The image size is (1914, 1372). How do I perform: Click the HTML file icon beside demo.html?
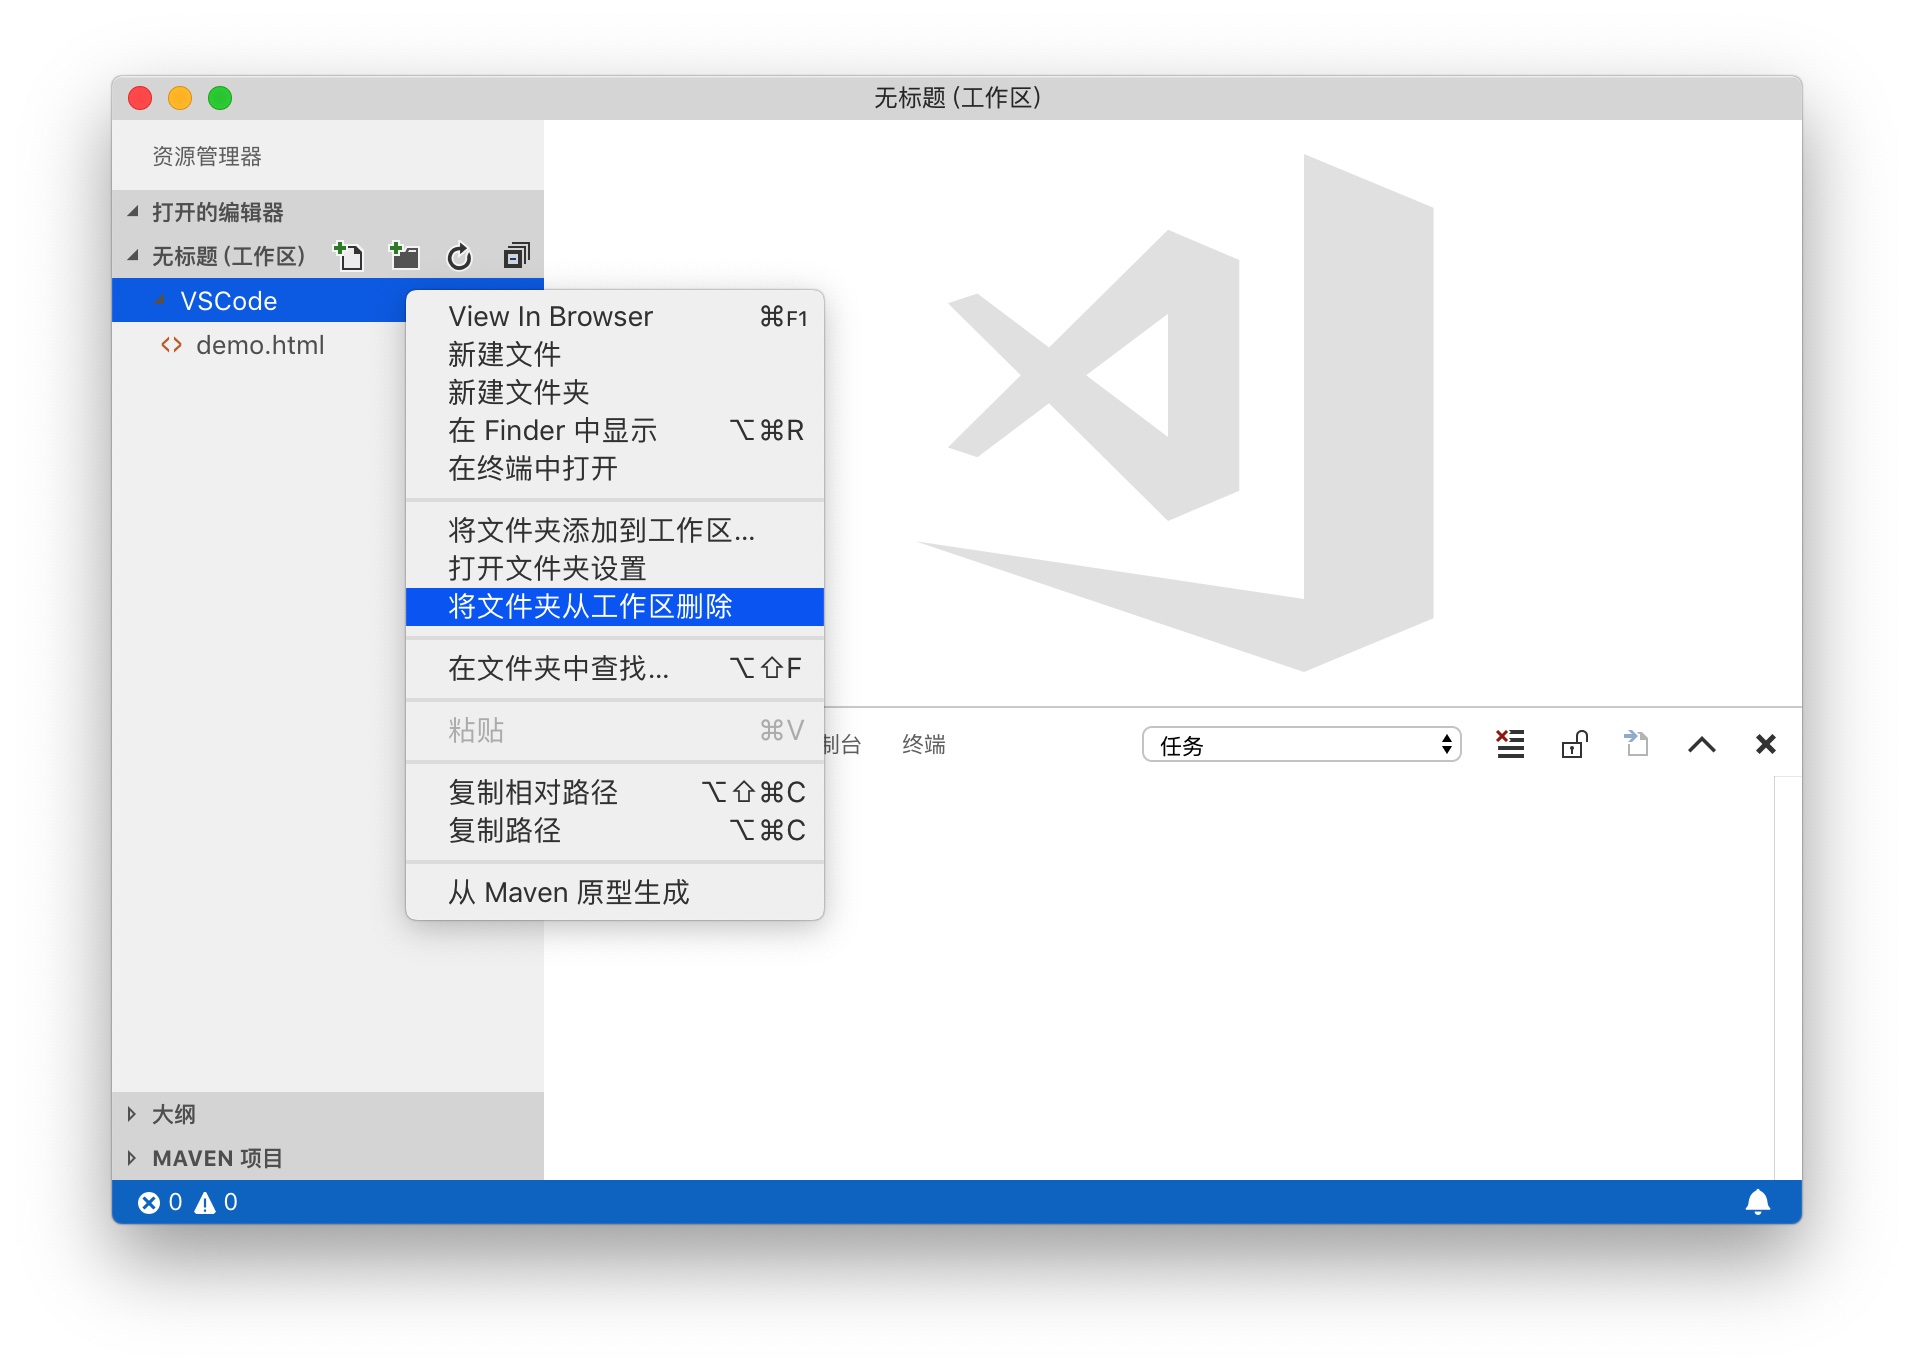click(x=172, y=345)
